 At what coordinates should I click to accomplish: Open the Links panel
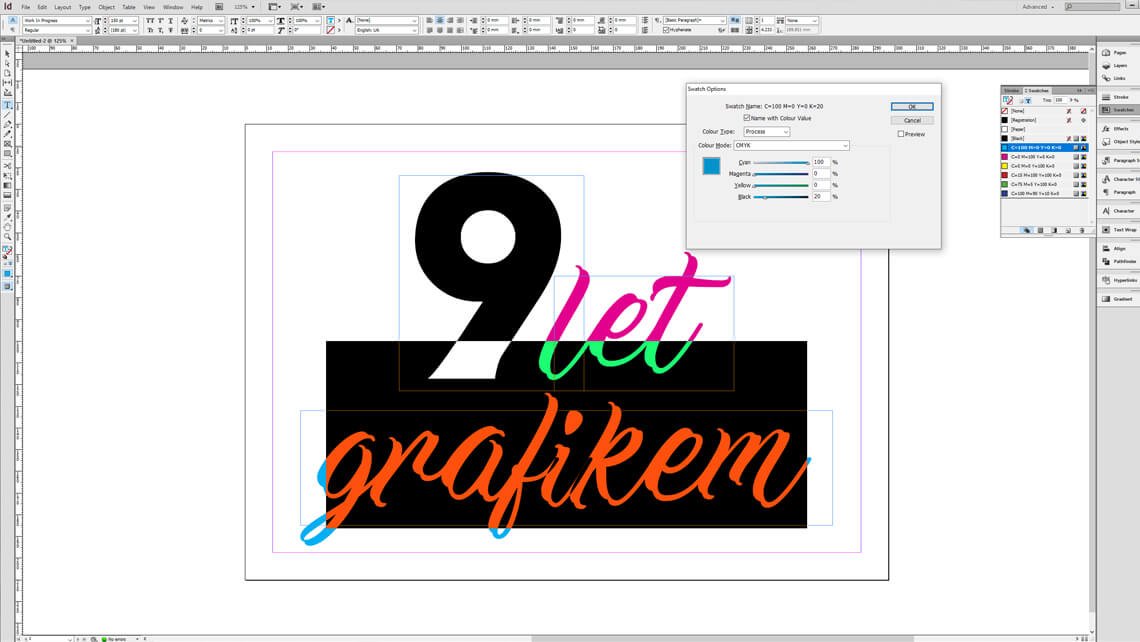[x=1119, y=79]
